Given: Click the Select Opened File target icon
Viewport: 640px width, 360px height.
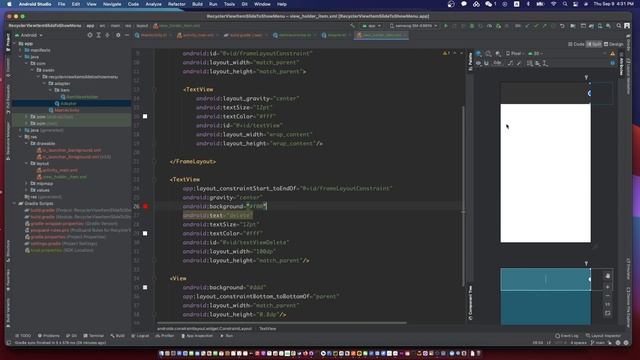Looking at the screenshot, I should point(90,35).
